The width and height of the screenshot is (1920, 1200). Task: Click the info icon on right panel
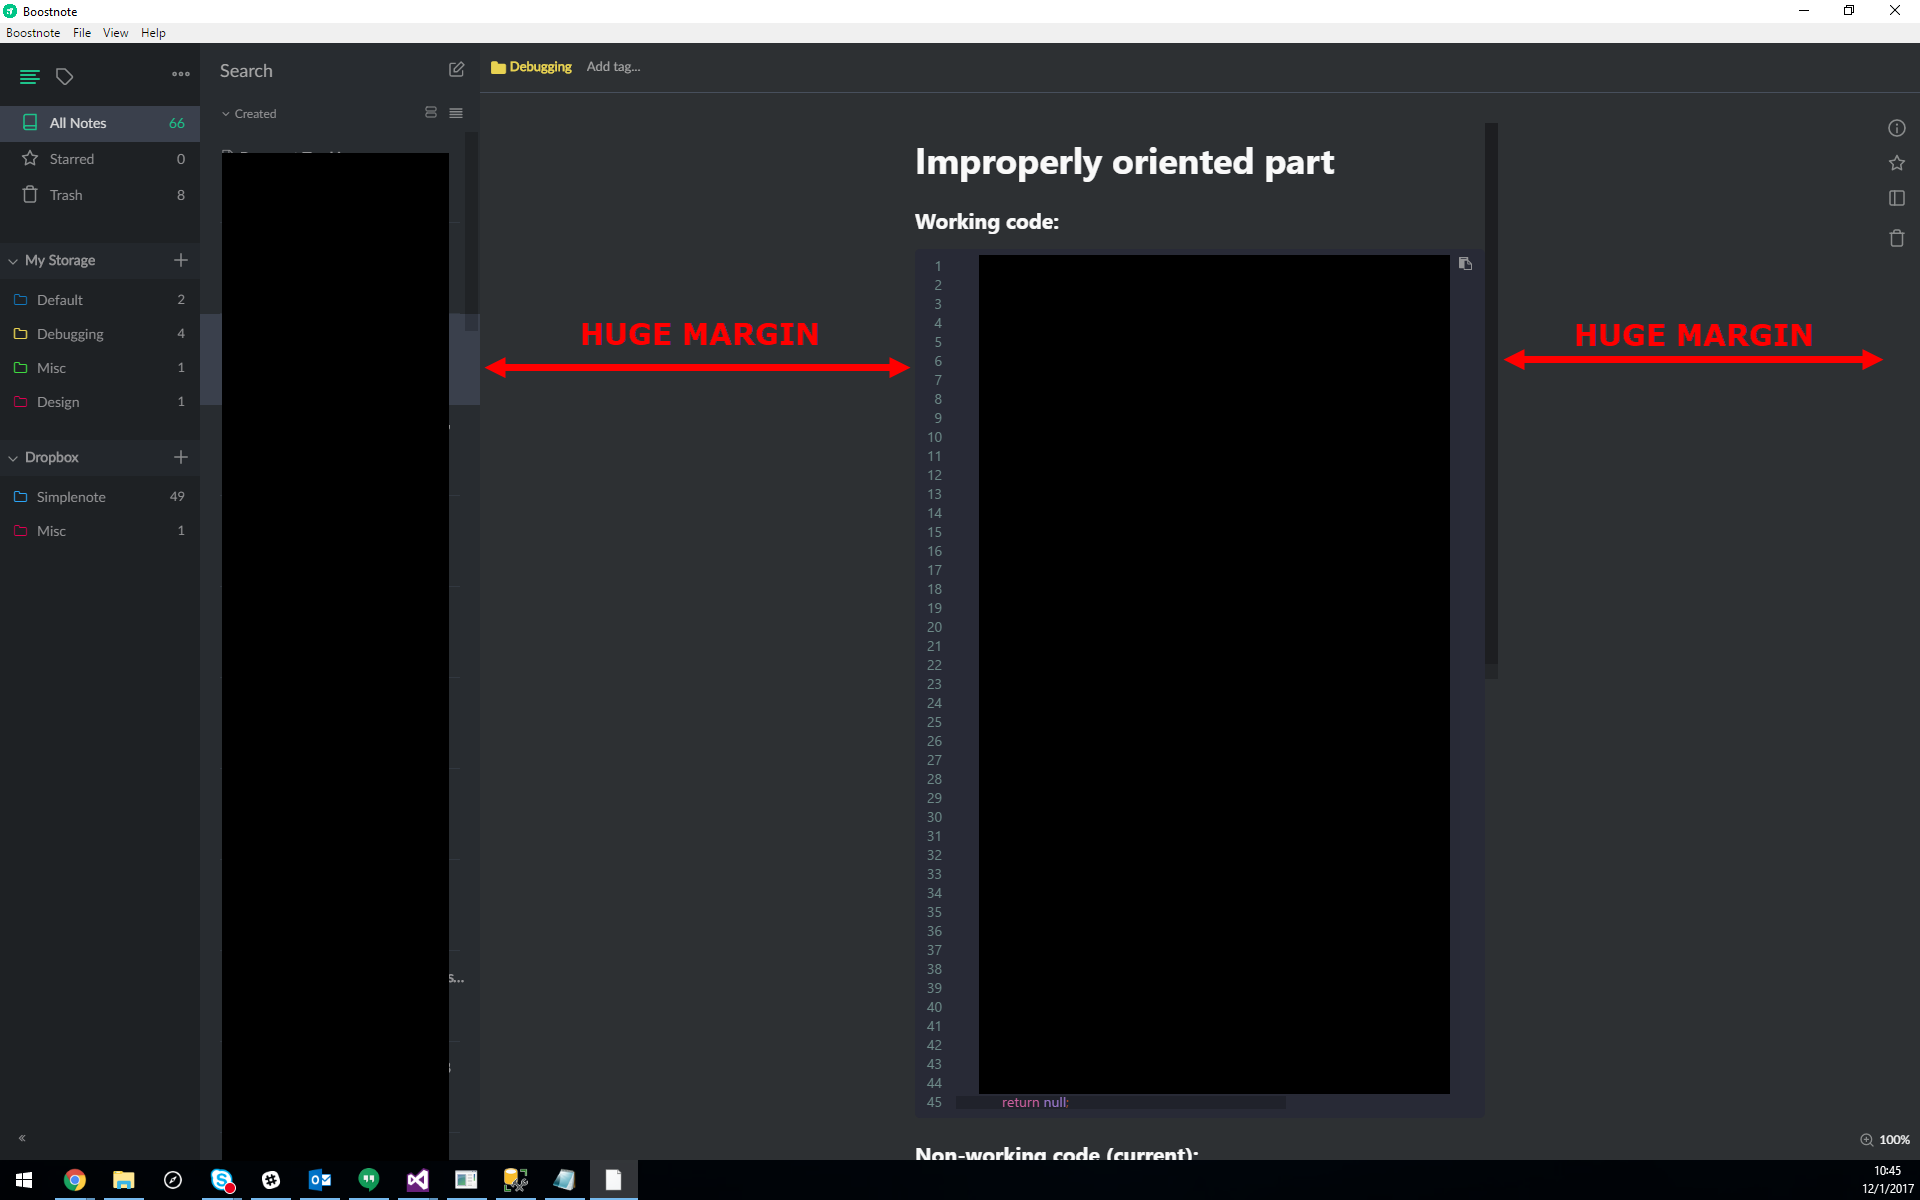click(x=1897, y=127)
